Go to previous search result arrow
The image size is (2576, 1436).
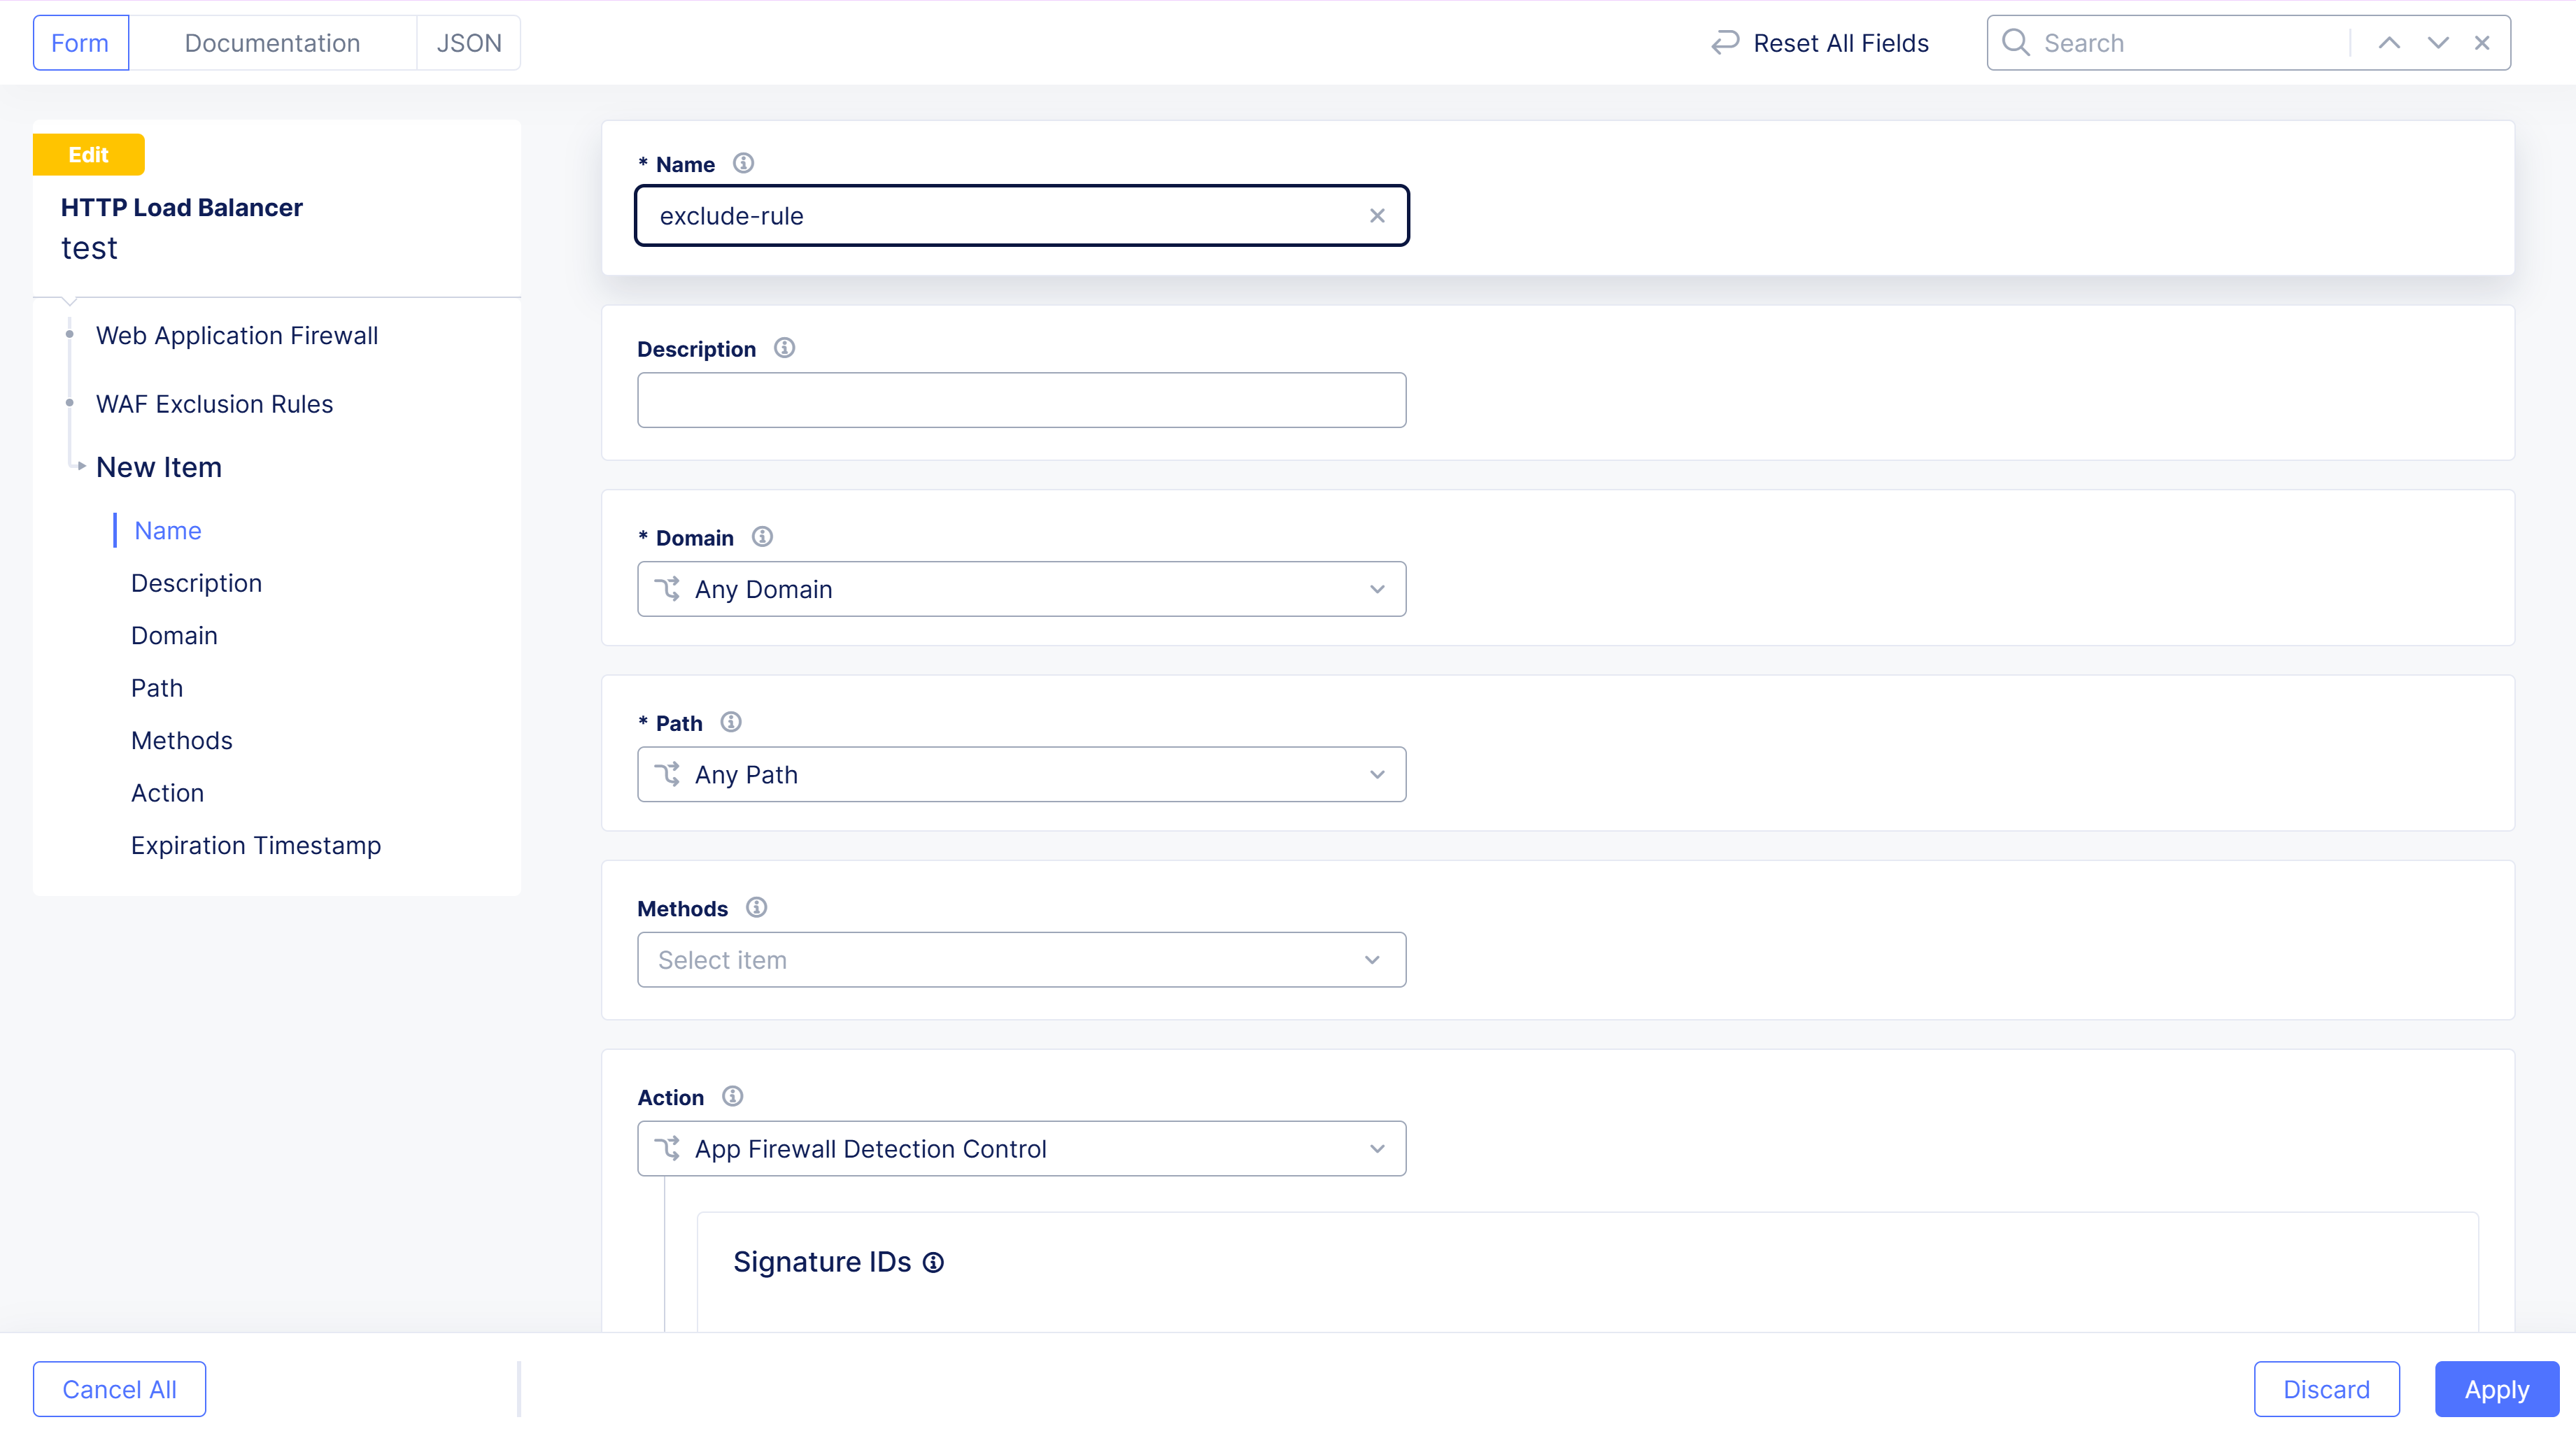[x=2389, y=43]
